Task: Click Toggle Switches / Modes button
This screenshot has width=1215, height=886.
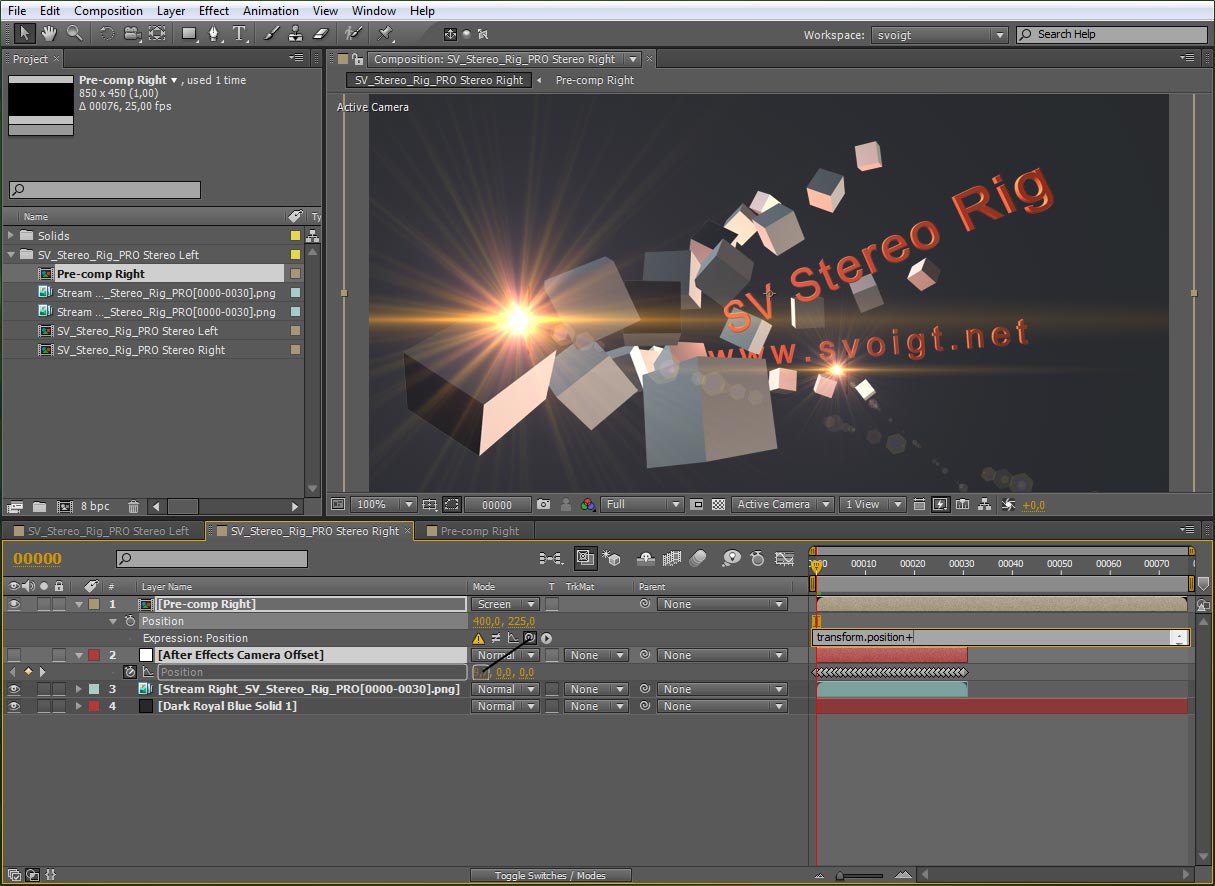Action: click(550, 875)
